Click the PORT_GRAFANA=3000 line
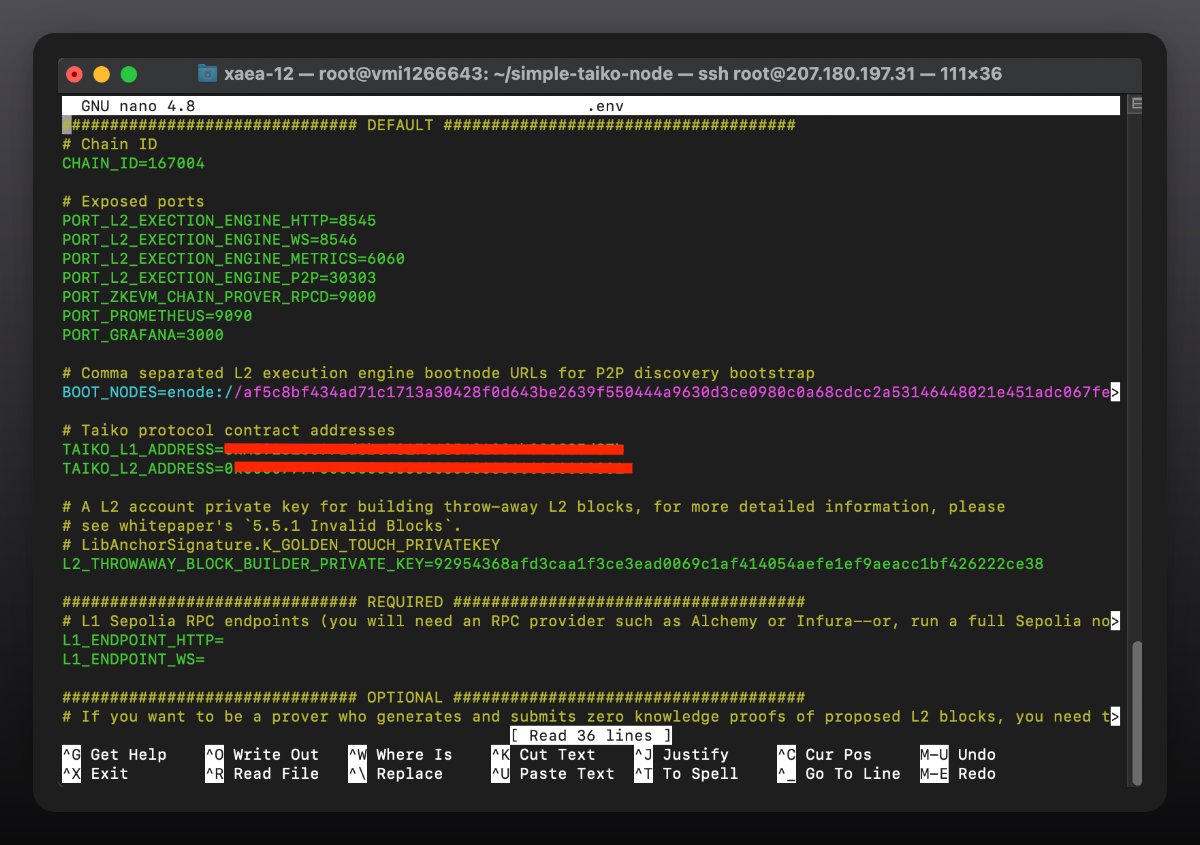This screenshot has height=845, width=1200. 143,335
